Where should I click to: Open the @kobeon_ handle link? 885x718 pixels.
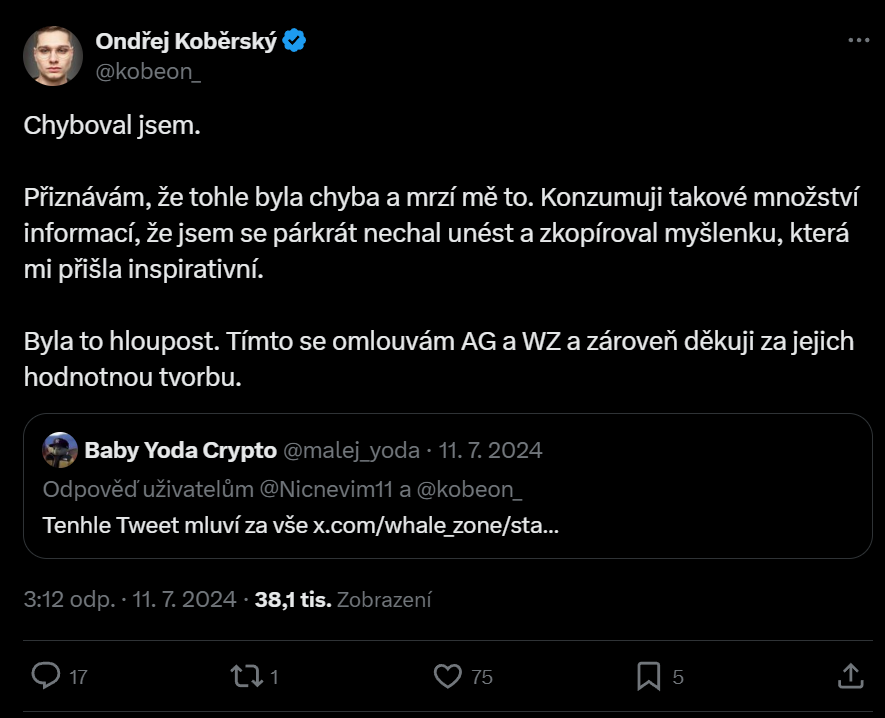148,71
